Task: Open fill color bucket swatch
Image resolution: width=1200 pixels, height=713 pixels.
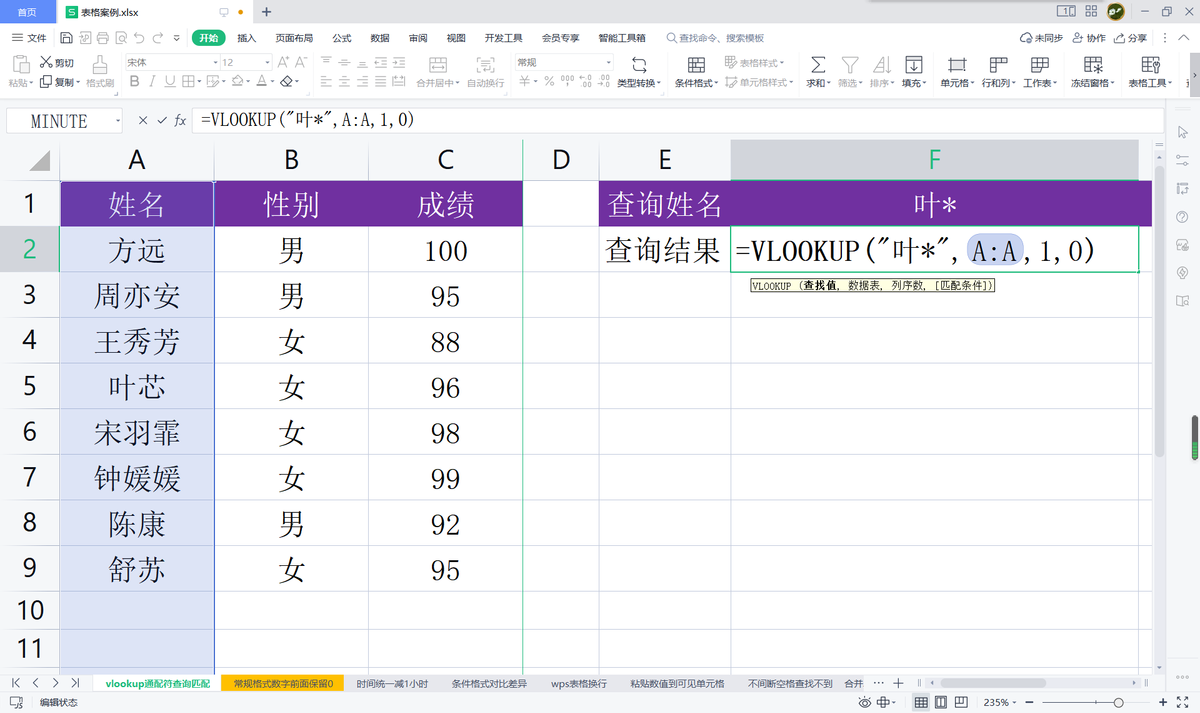Action: coord(240,81)
